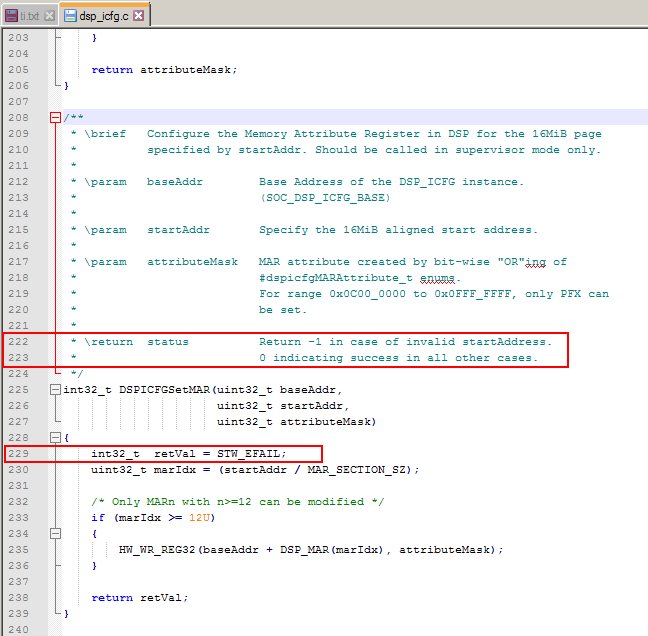The width and height of the screenshot is (648, 636).
Task: Close the dsp_icfg.c tab
Action: tap(139, 16)
